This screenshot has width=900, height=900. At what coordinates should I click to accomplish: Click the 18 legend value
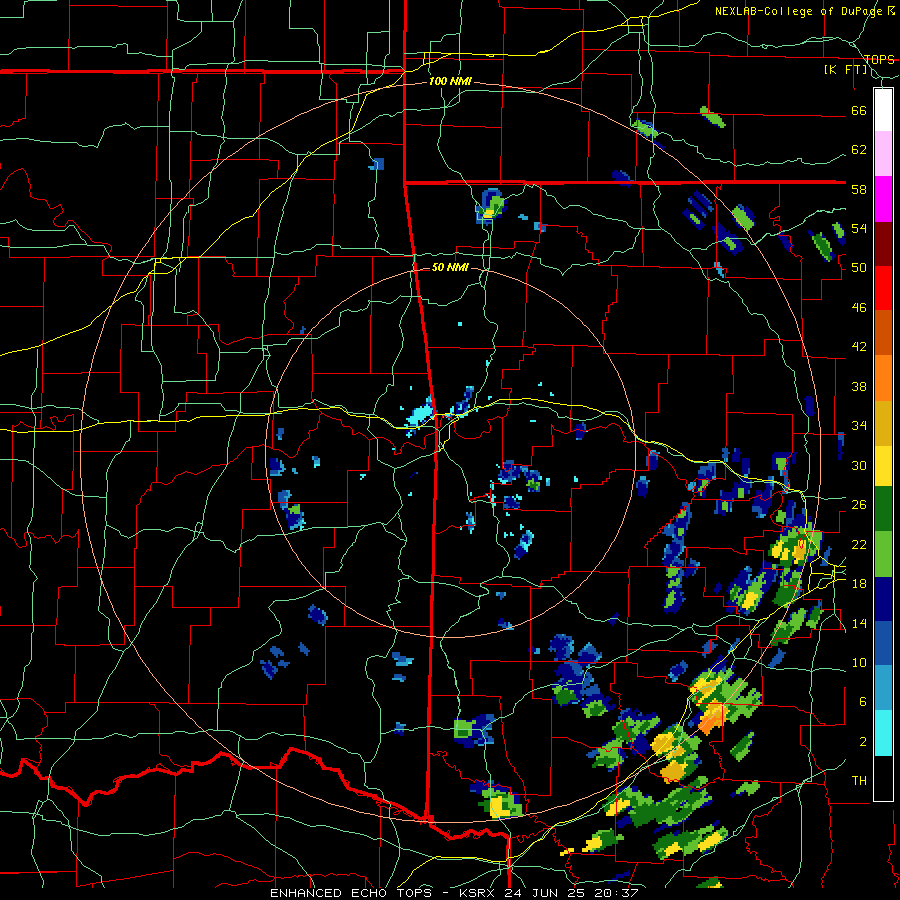(x=859, y=584)
